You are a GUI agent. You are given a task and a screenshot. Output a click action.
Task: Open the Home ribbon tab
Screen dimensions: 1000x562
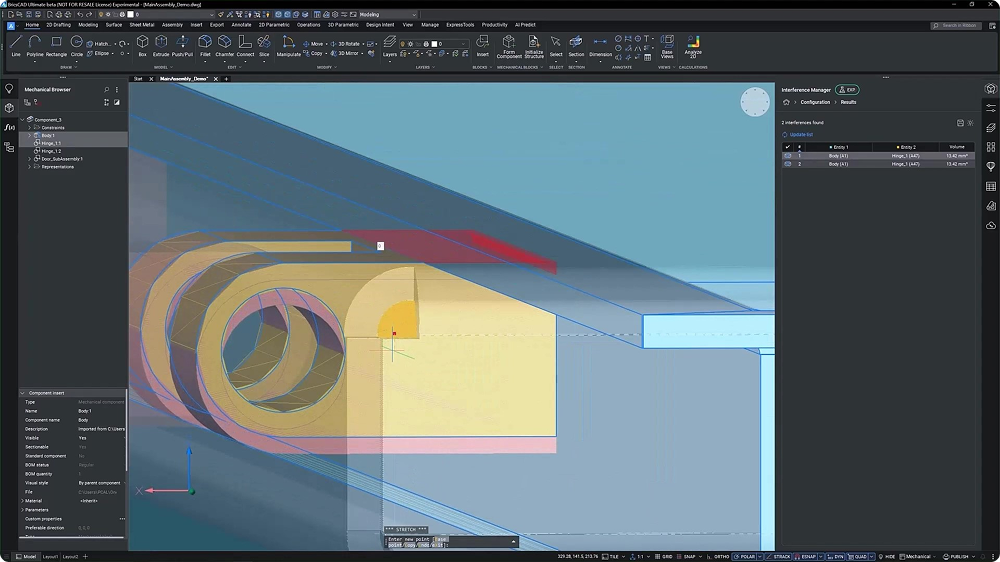tap(32, 25)
